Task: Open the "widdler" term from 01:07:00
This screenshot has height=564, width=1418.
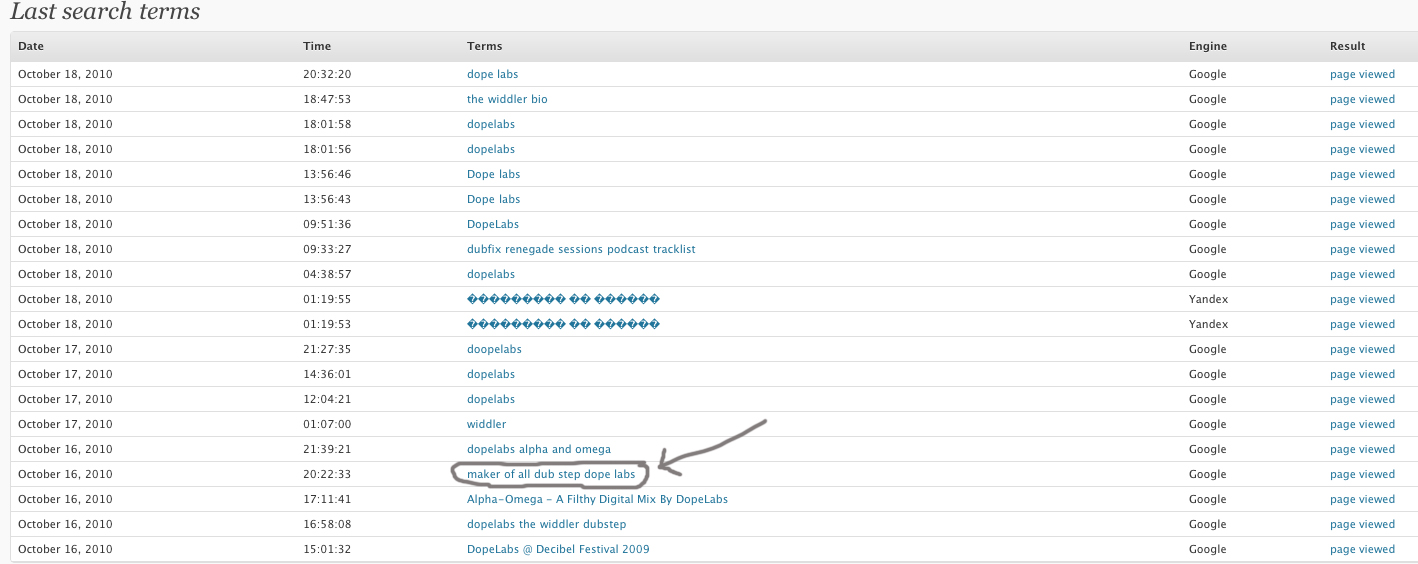Action: [486, 424]
